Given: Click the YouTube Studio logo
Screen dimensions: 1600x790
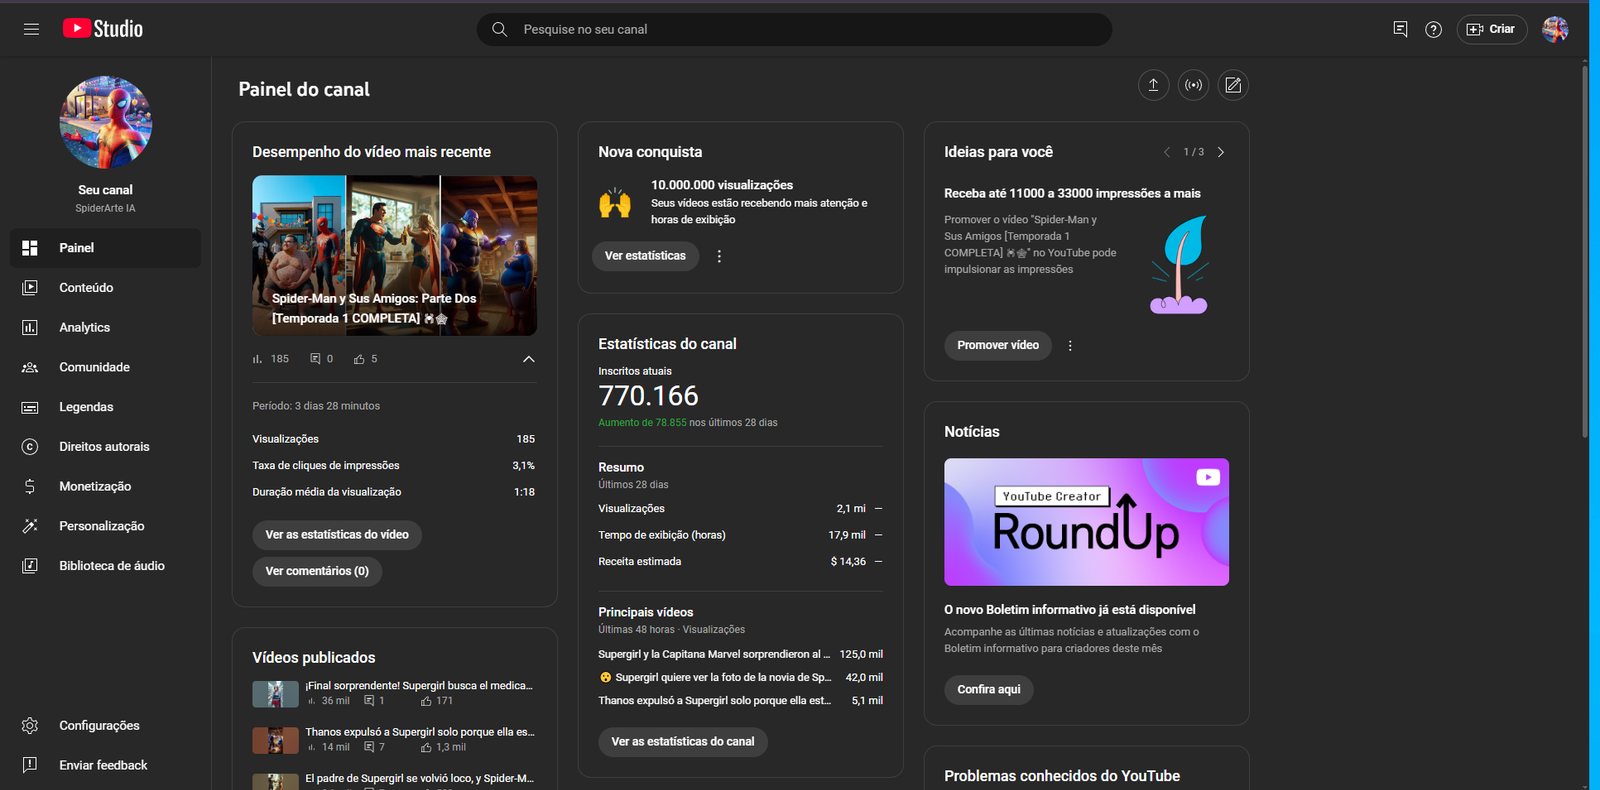Looking at the screenshot, I should click(103, 29).
